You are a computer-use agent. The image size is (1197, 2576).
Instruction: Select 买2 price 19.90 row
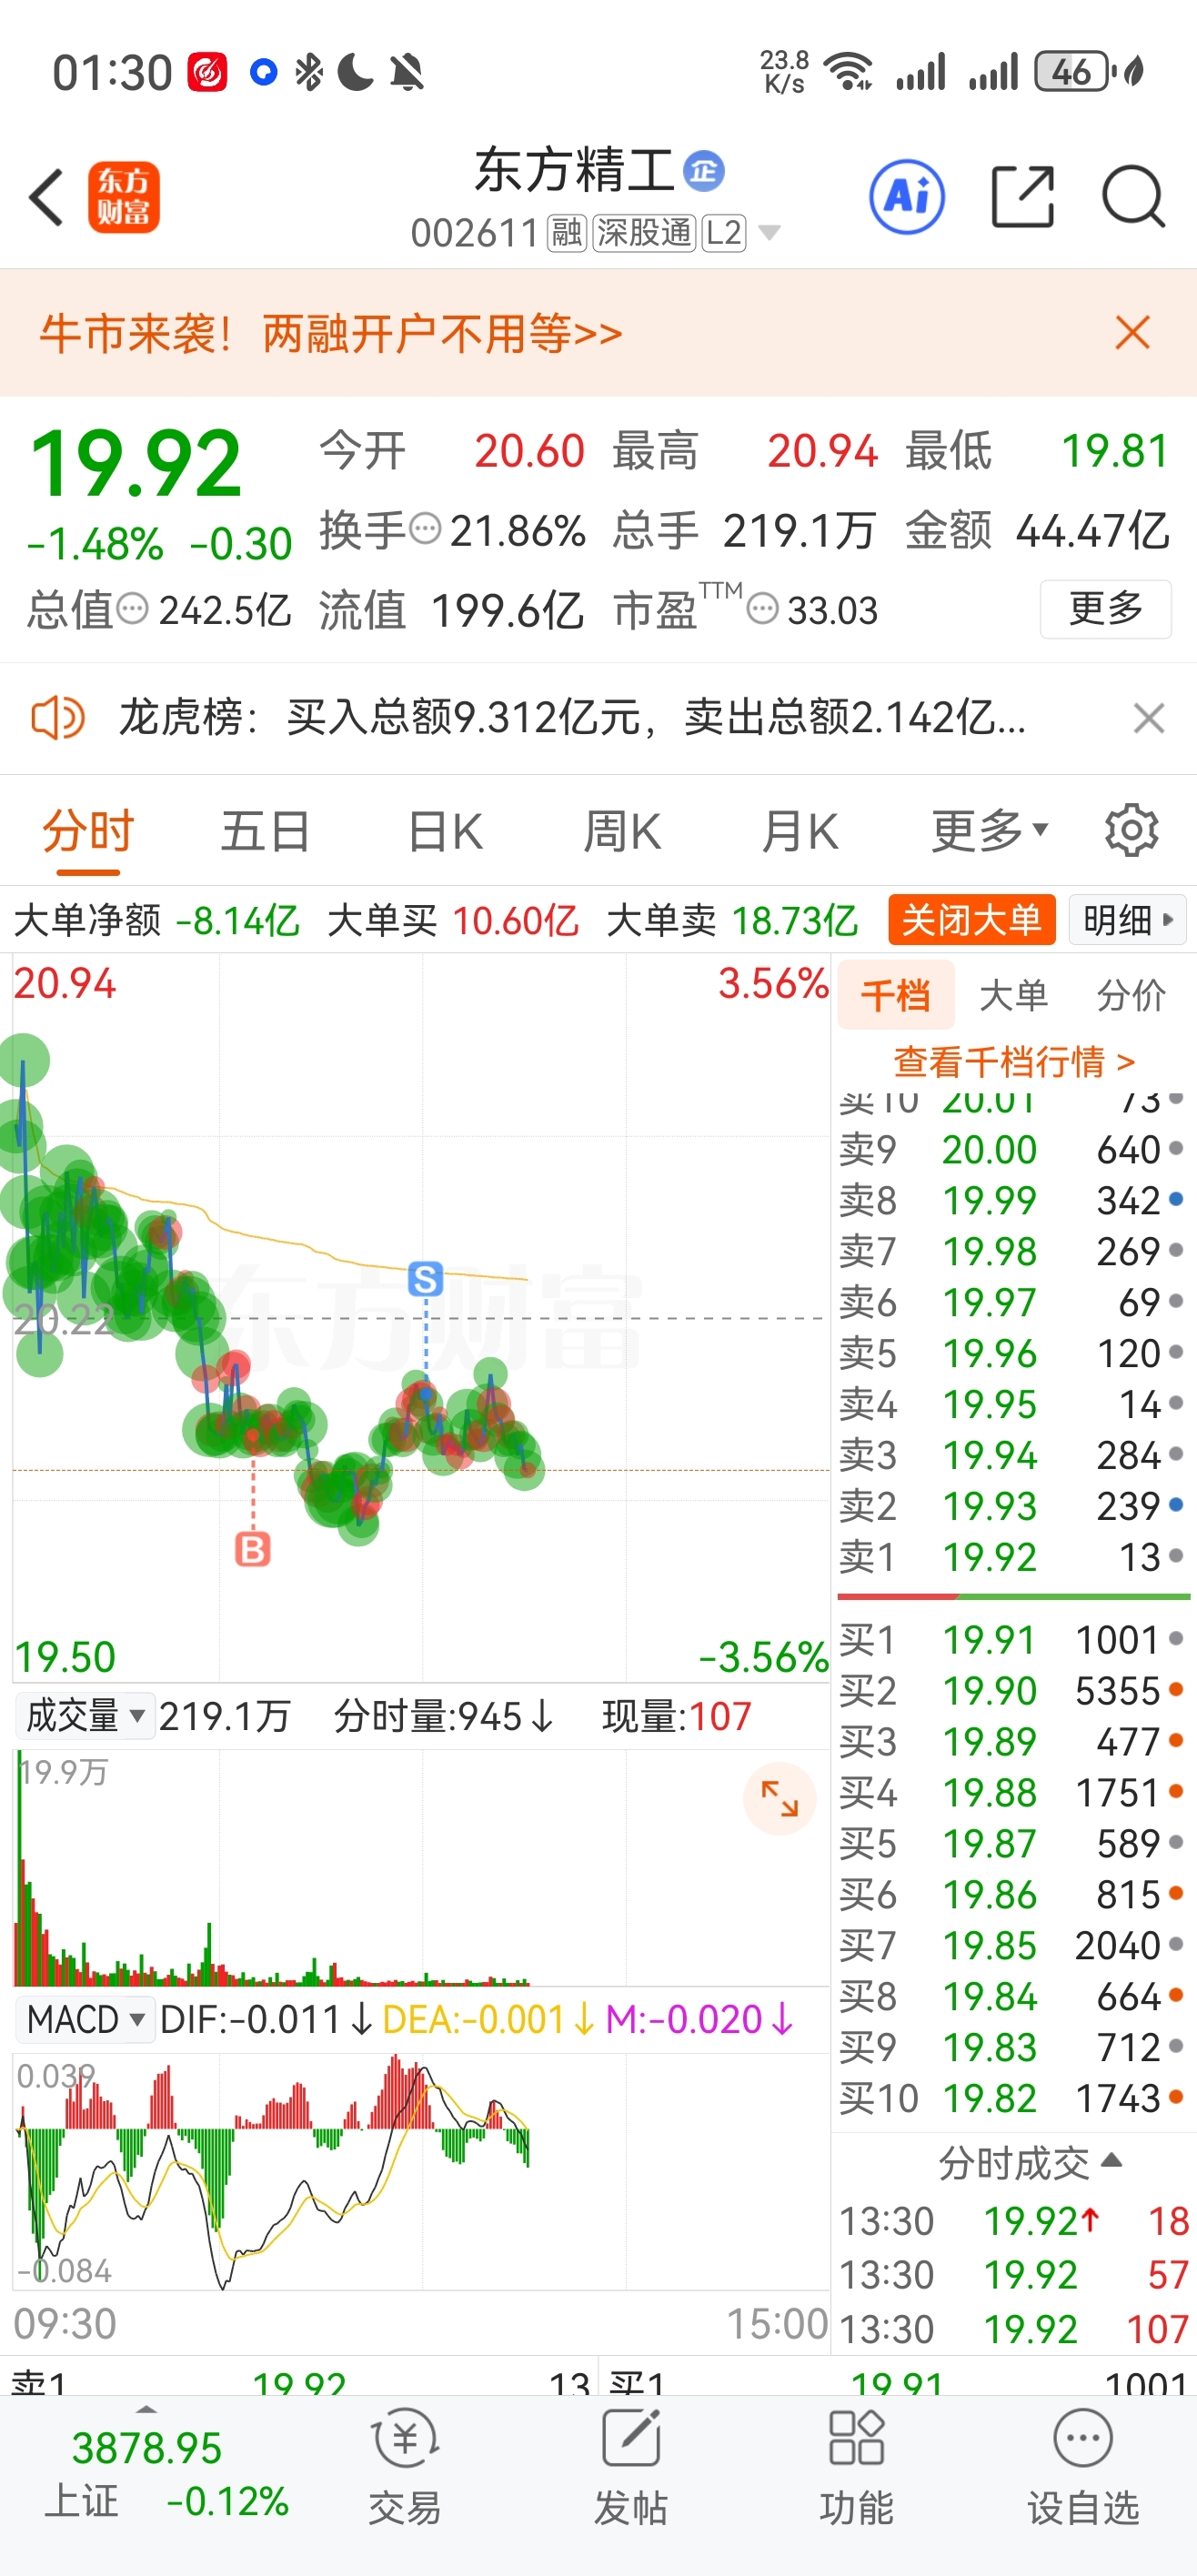click(x=1012, y=1690)
